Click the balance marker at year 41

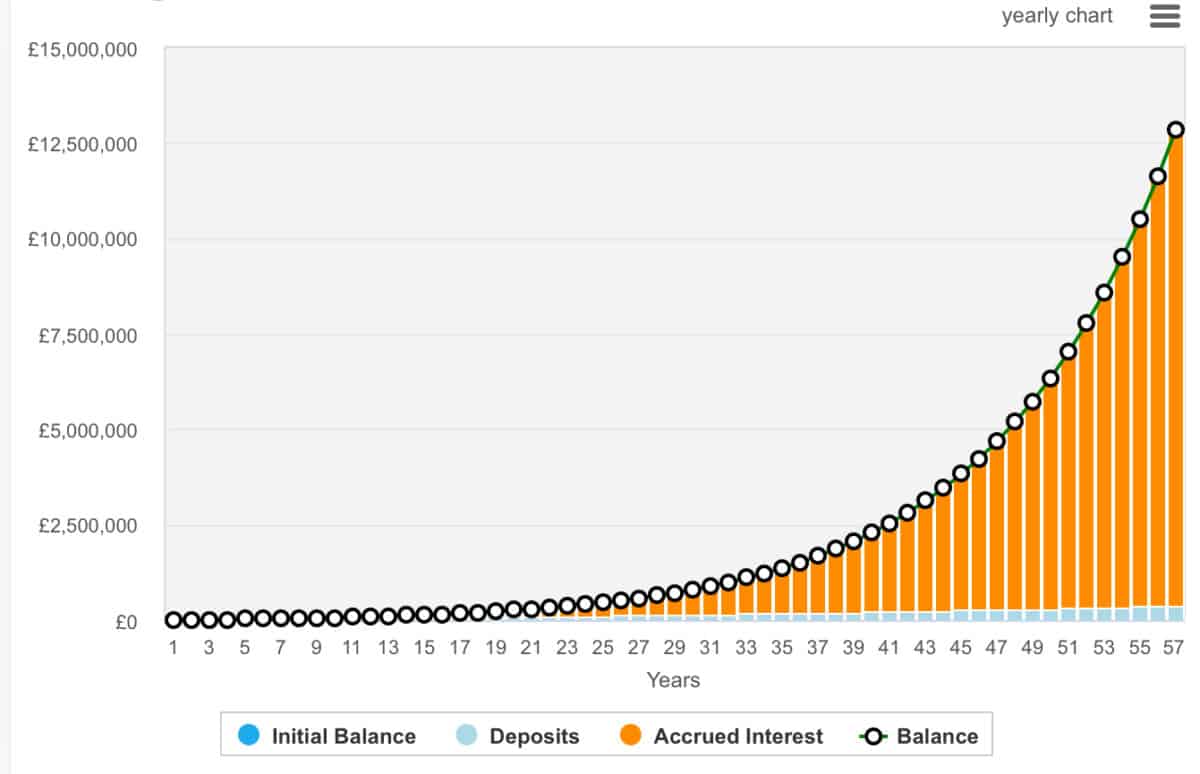pyautogui.click(x=889, y=523)
